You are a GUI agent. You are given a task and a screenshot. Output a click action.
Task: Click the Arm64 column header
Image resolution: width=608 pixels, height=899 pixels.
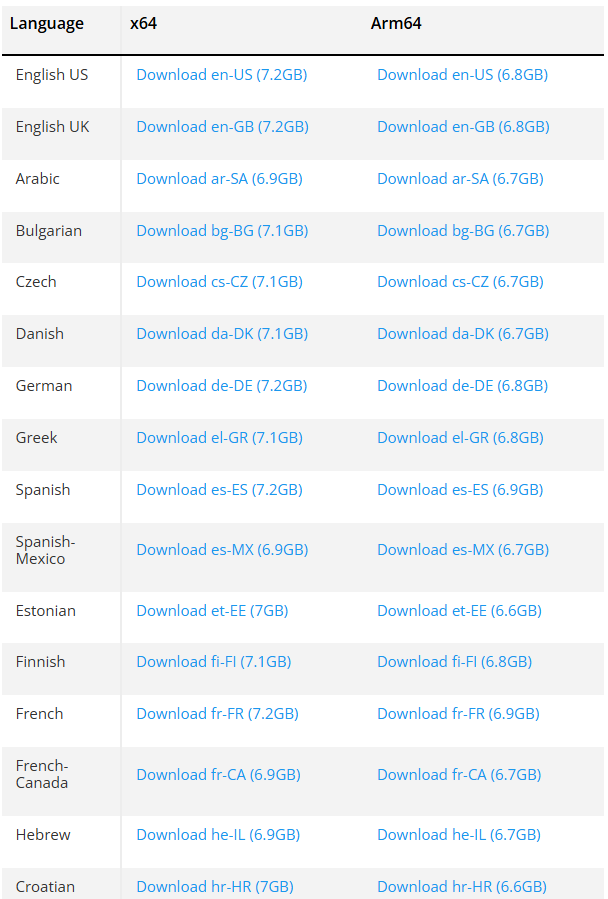coord(396,24)
